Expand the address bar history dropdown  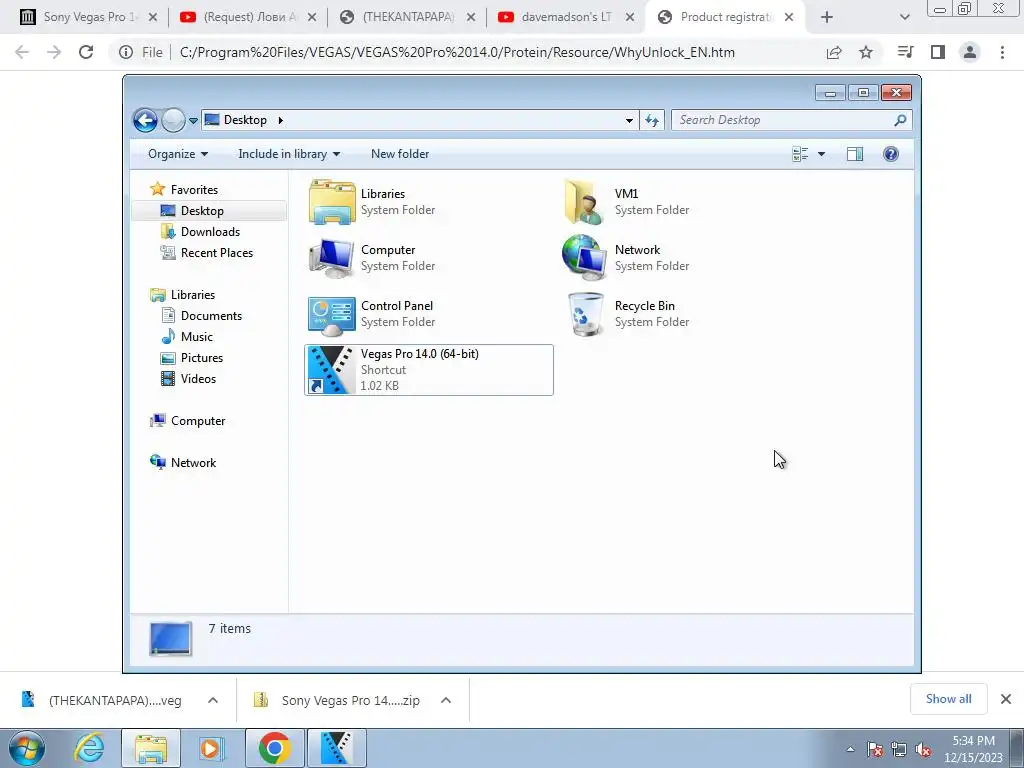(x=629, y=120)
